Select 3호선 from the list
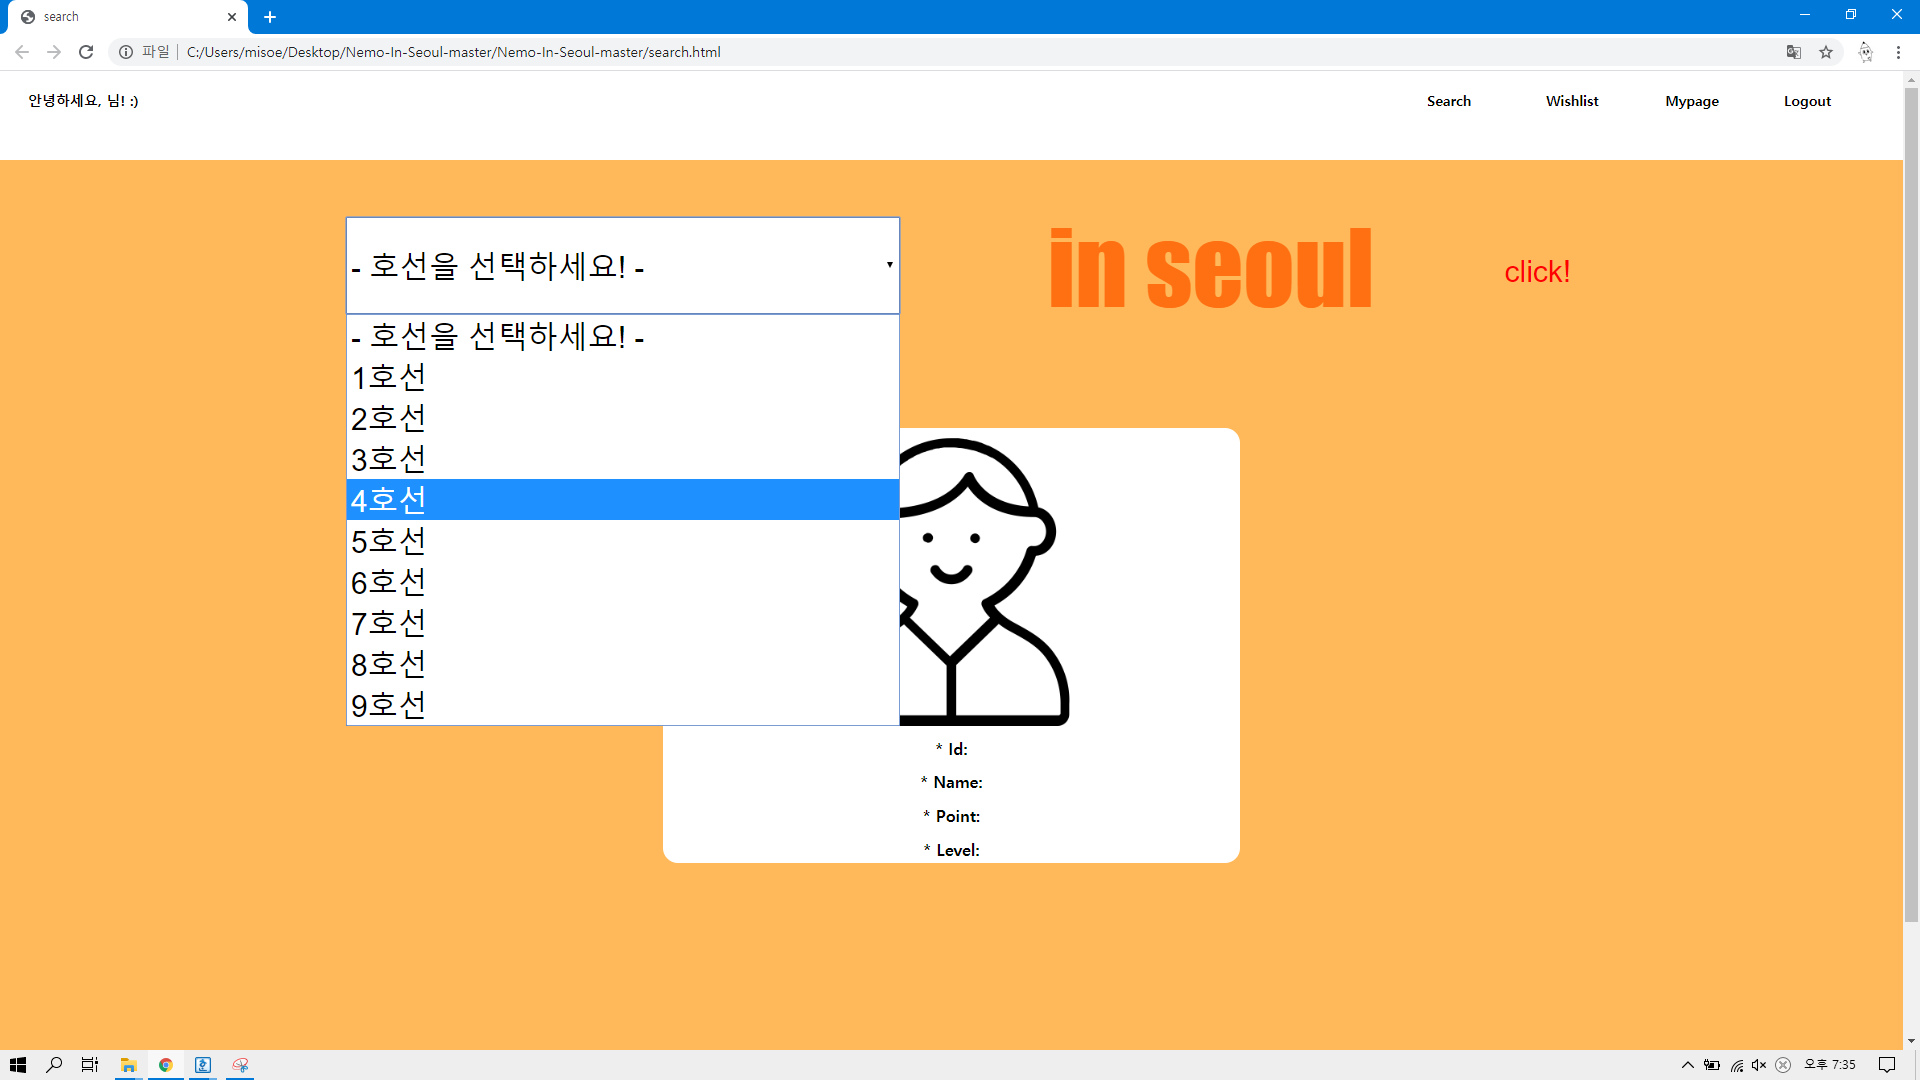This screenshot has height=1080, width=1920. [x=623, y=459]
